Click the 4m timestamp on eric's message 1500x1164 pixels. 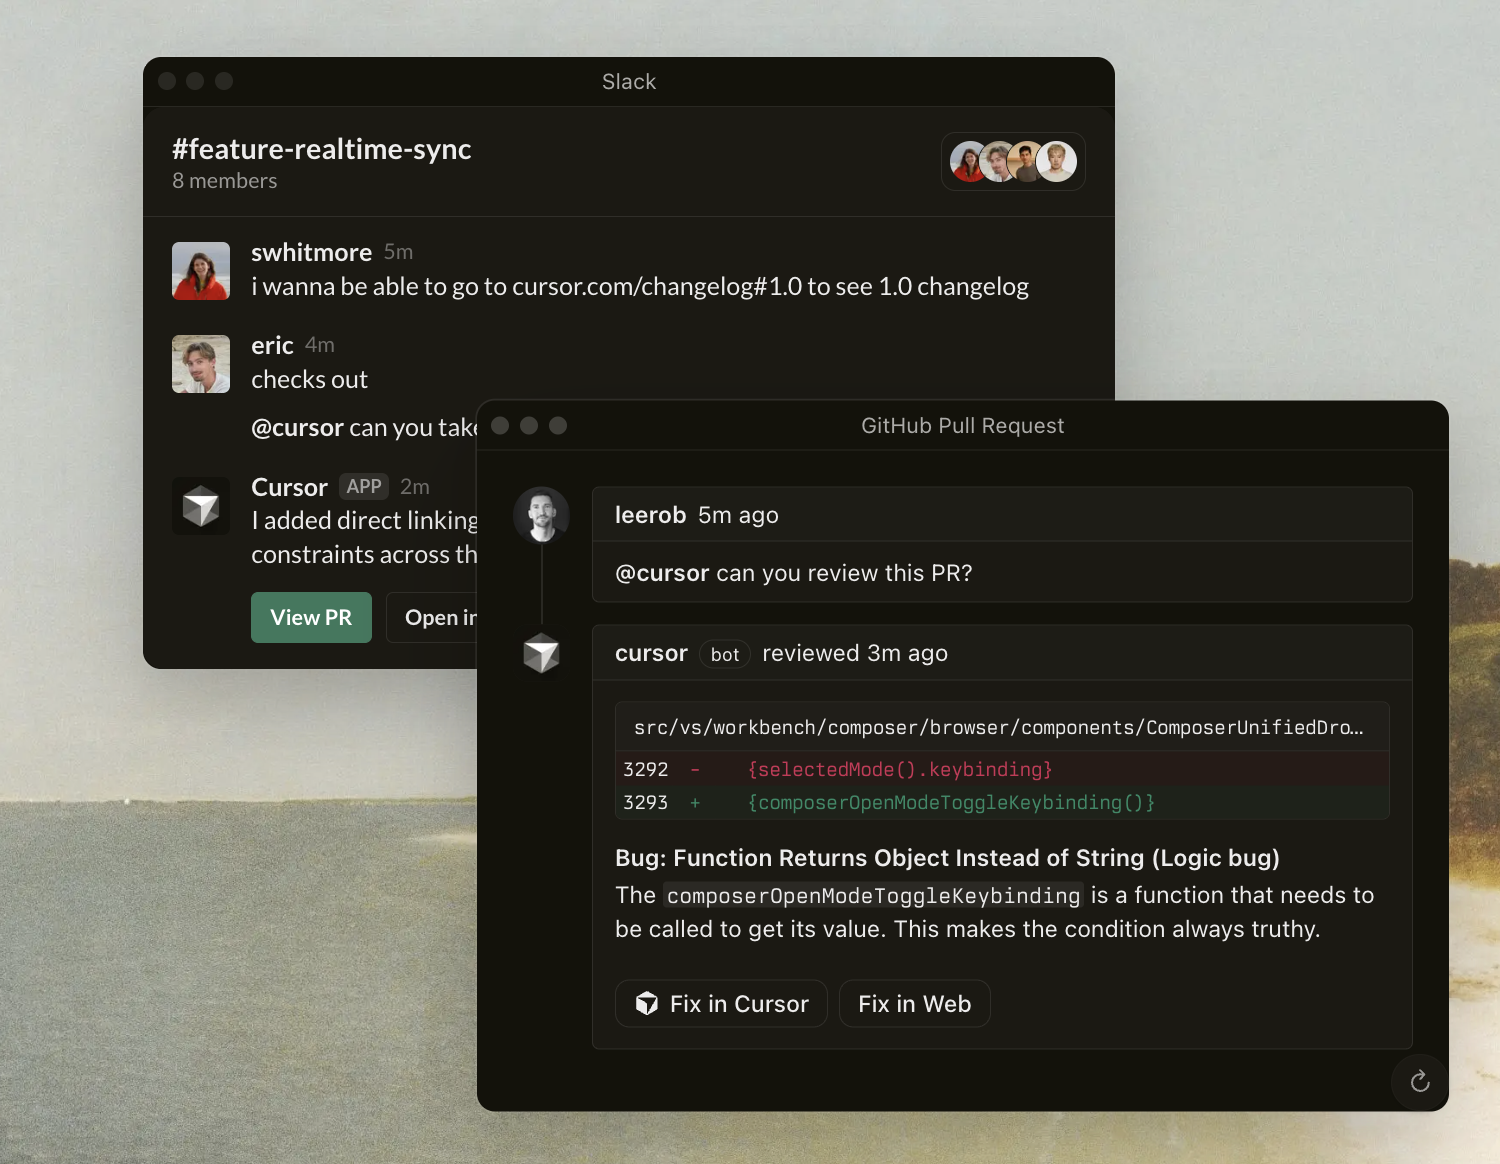coord(320,345)
